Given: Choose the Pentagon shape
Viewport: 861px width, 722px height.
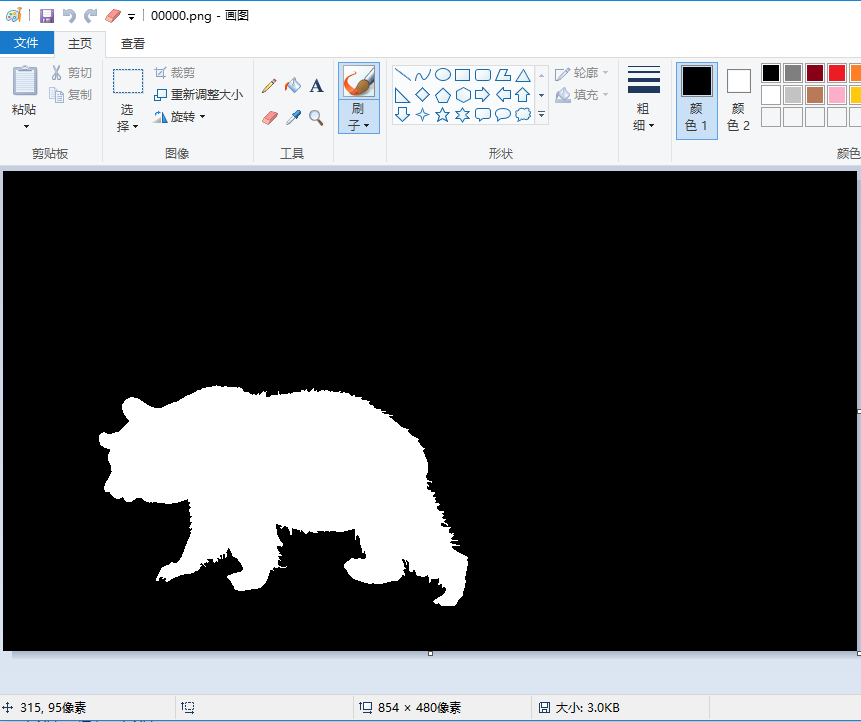Looking at the screenshot, I should coord(443,95).
